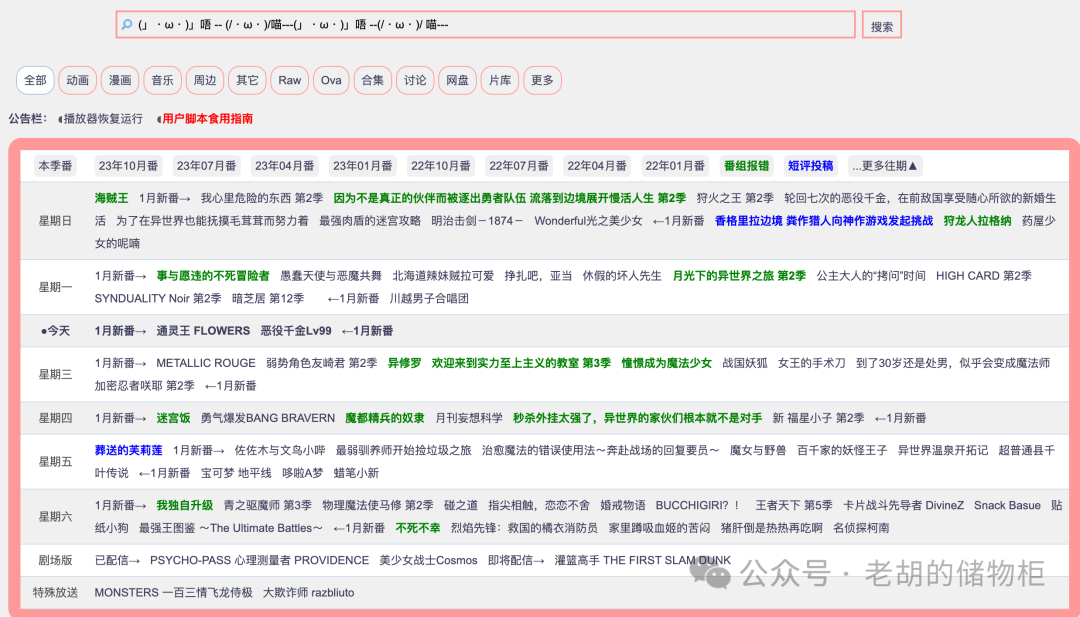Open 葬送的芙莉莲 link
This screenshot has height=617, width=1080.
click(x=129, y=450)
